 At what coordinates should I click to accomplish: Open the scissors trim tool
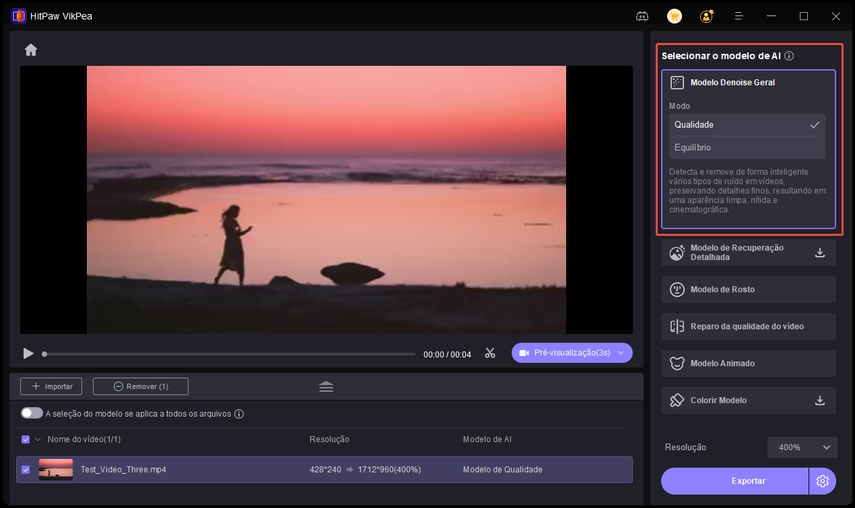(490, 353)
